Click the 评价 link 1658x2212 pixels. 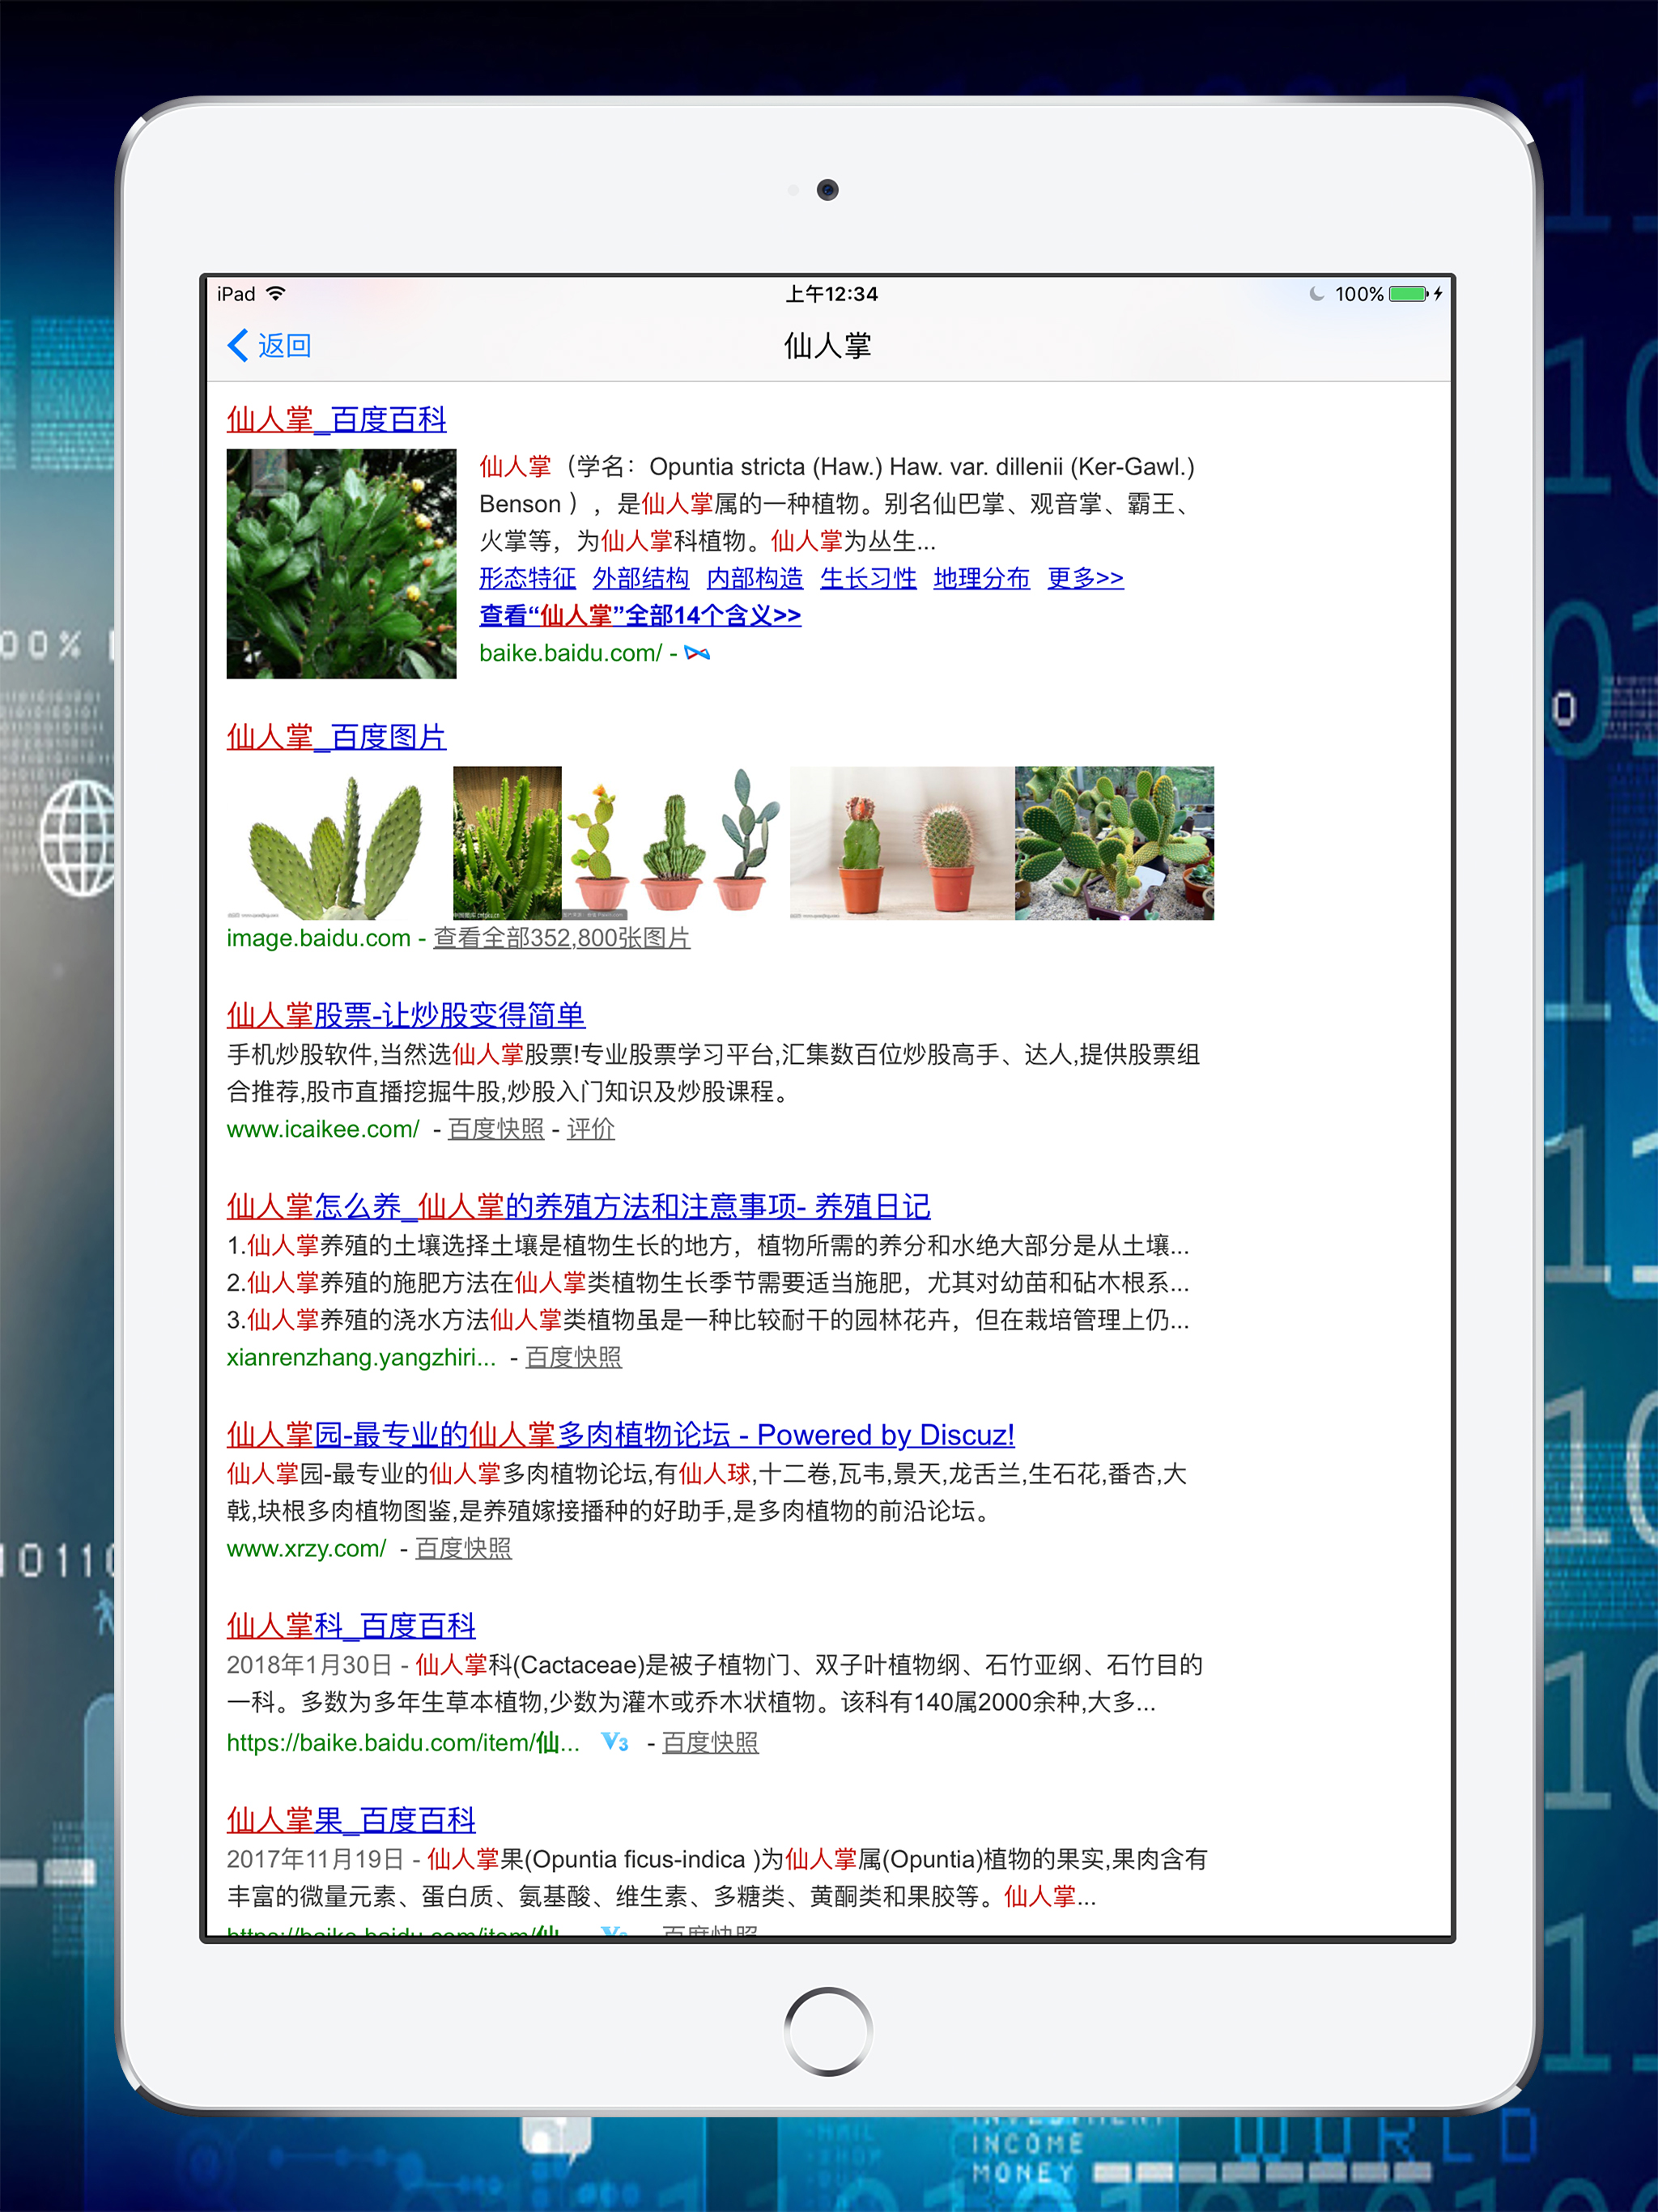[591, 1129]
